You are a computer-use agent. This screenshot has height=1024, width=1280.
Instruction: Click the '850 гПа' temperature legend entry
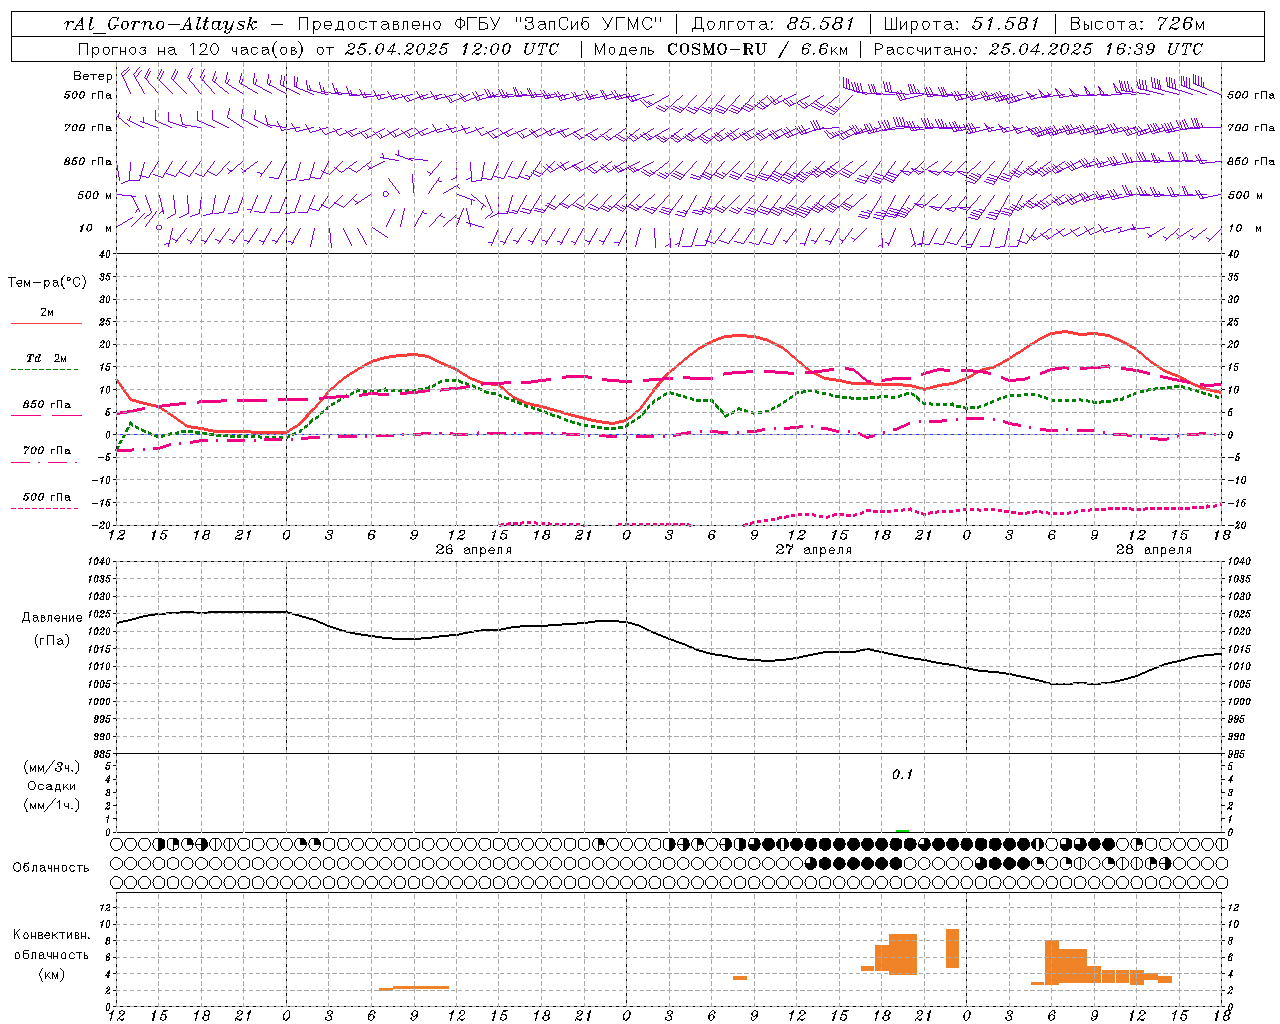click(47, 405)
